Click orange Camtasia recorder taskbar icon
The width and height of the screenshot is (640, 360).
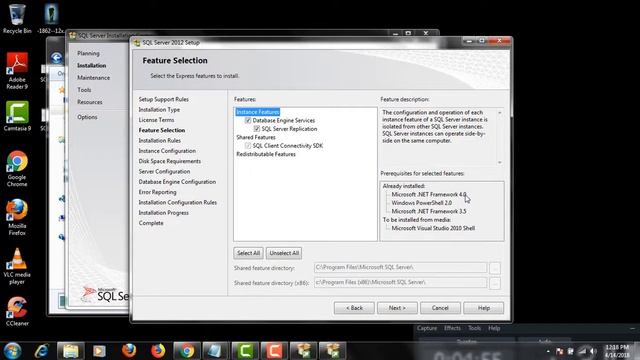pos(274,351)
